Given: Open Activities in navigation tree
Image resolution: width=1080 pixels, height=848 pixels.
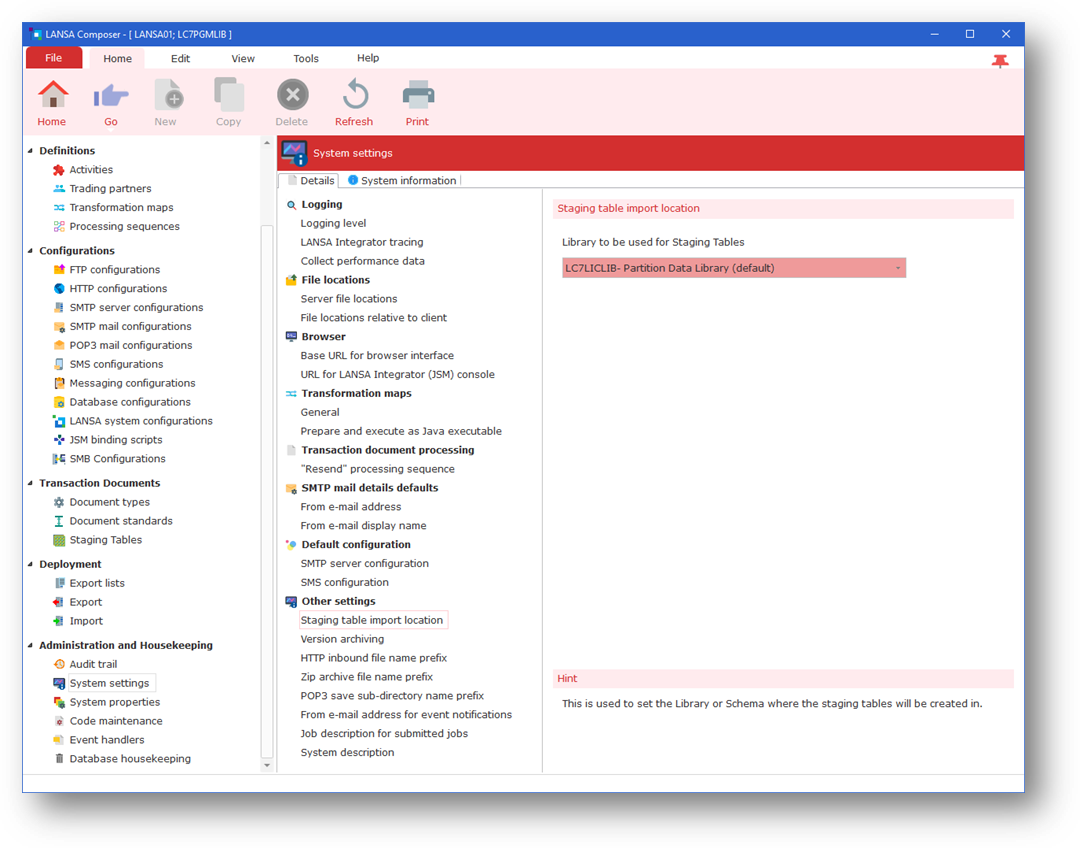Looking at the screenshot, I should click(x=90, y=169).
